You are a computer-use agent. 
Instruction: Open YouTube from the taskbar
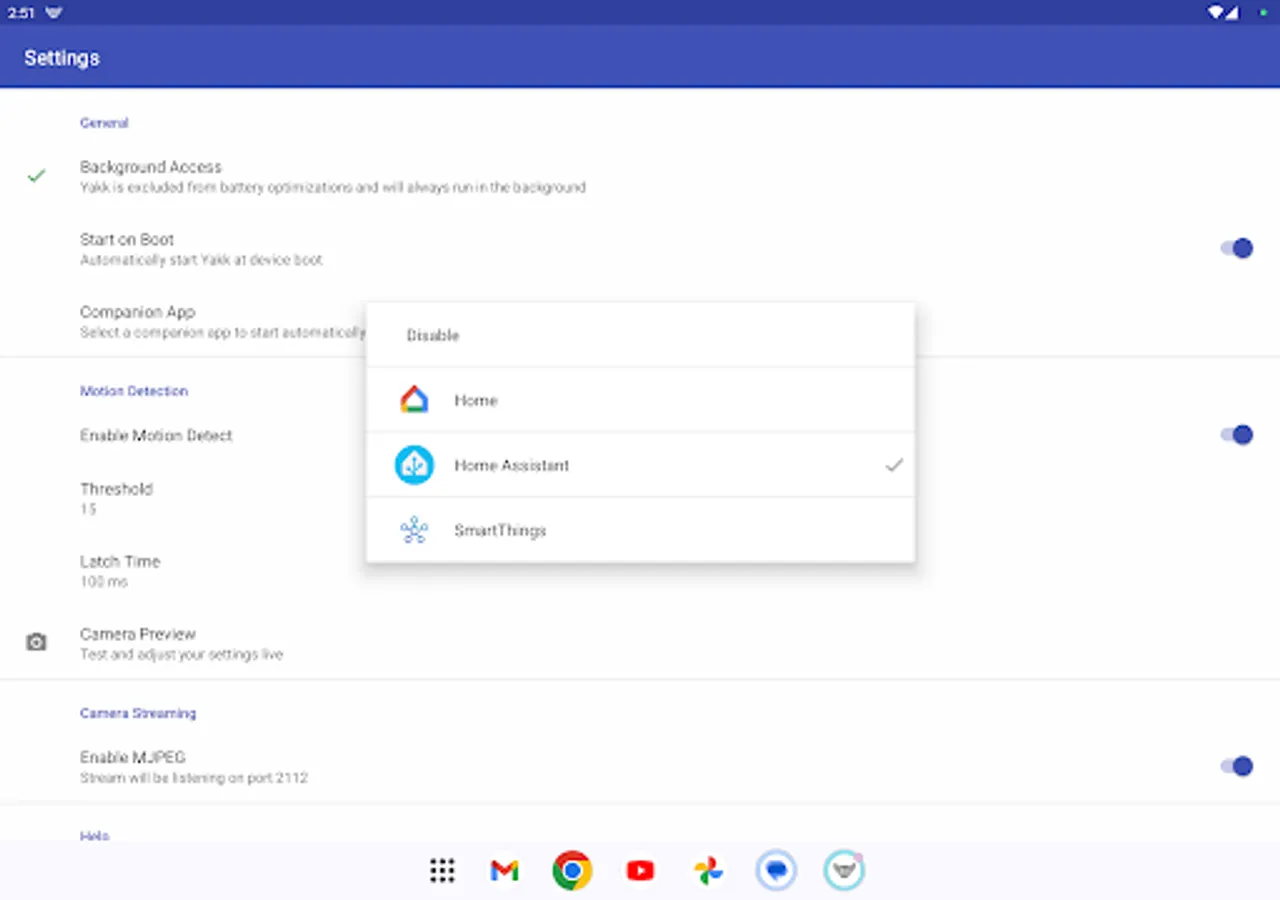[640, 870]
